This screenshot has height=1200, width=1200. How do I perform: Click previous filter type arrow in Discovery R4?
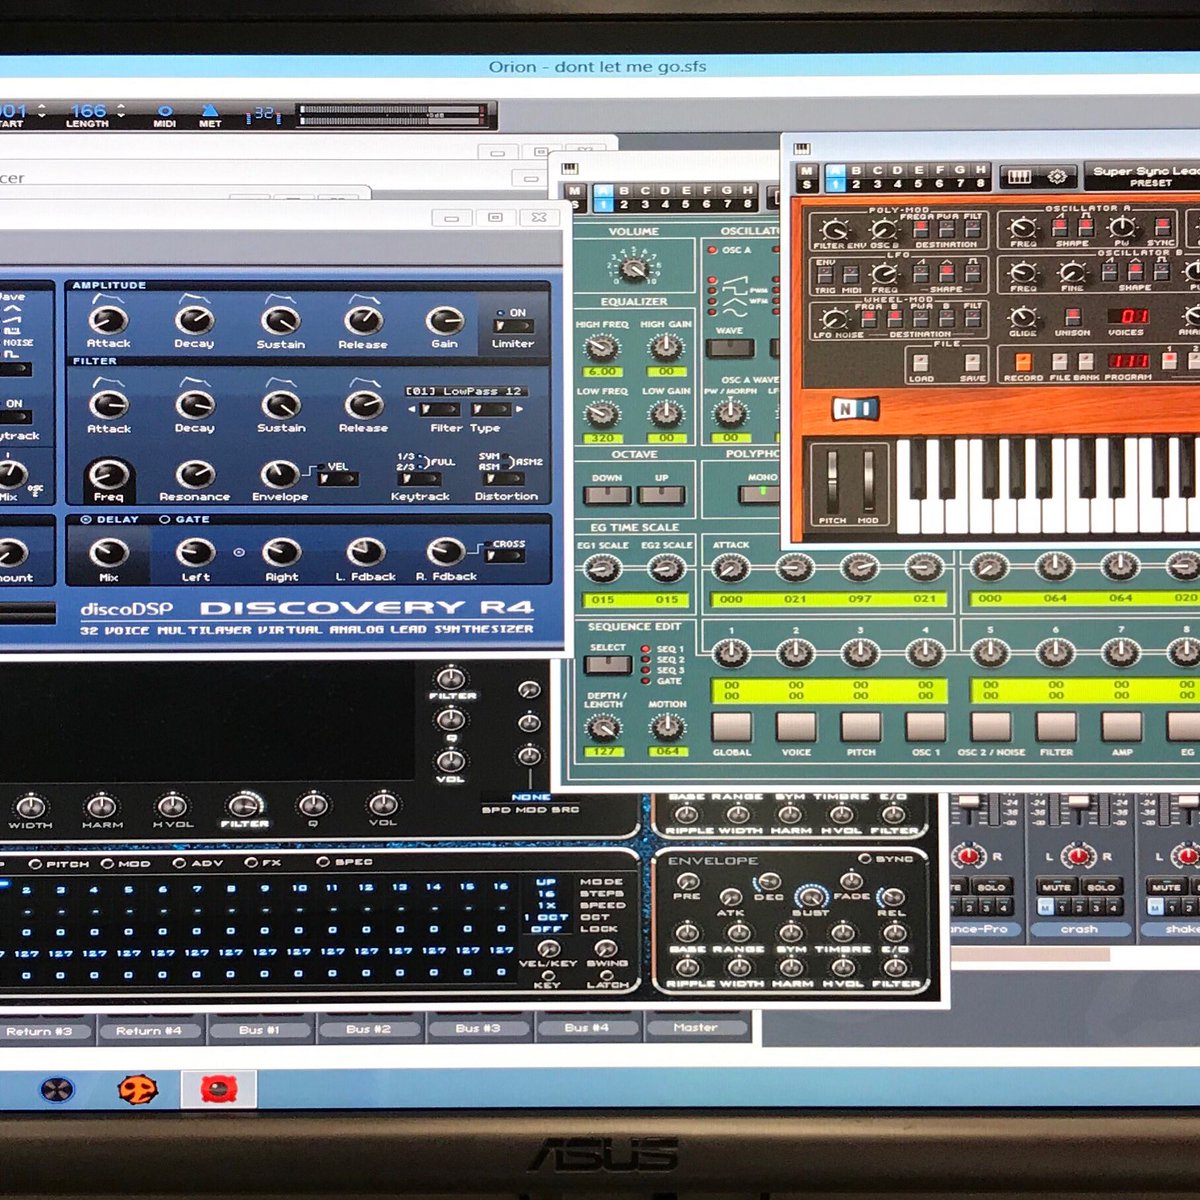411,409
